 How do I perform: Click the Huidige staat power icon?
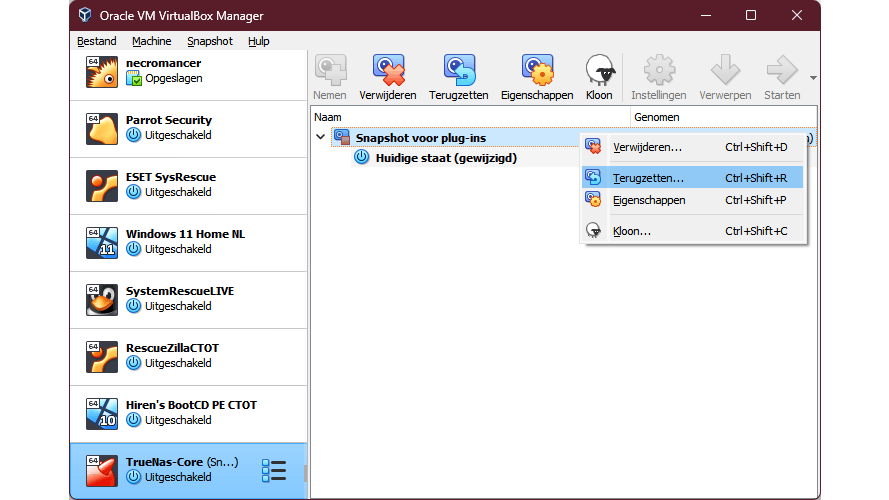click(362, 158)
